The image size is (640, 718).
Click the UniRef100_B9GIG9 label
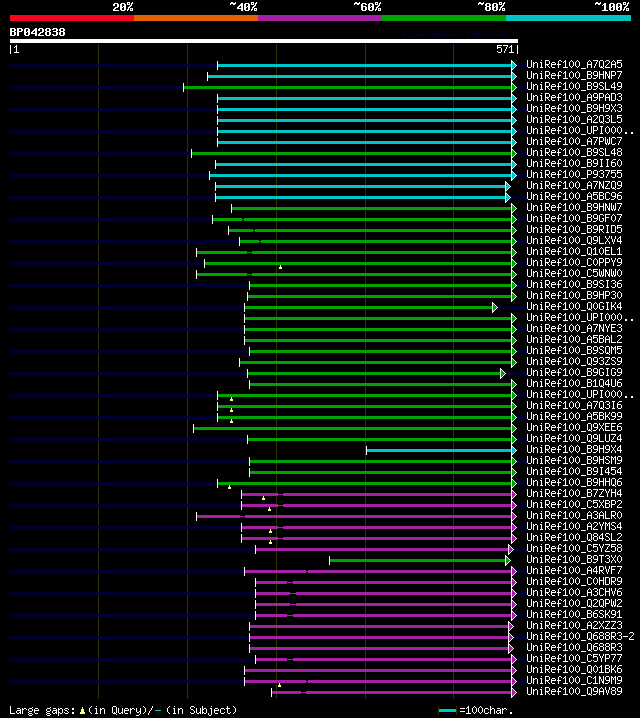point(574,372)
